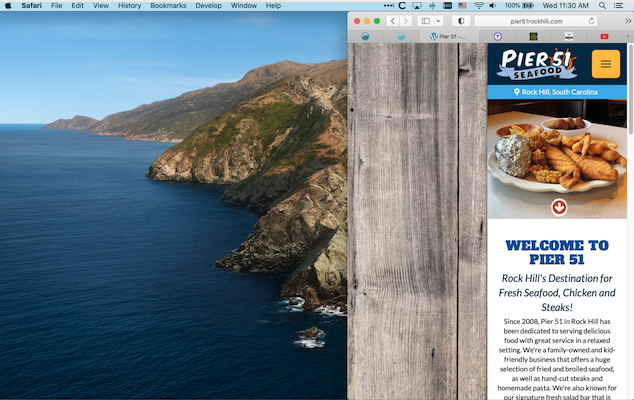Go forward to the next page
This screenshot has width=634, height=400.
coord(406,21)
